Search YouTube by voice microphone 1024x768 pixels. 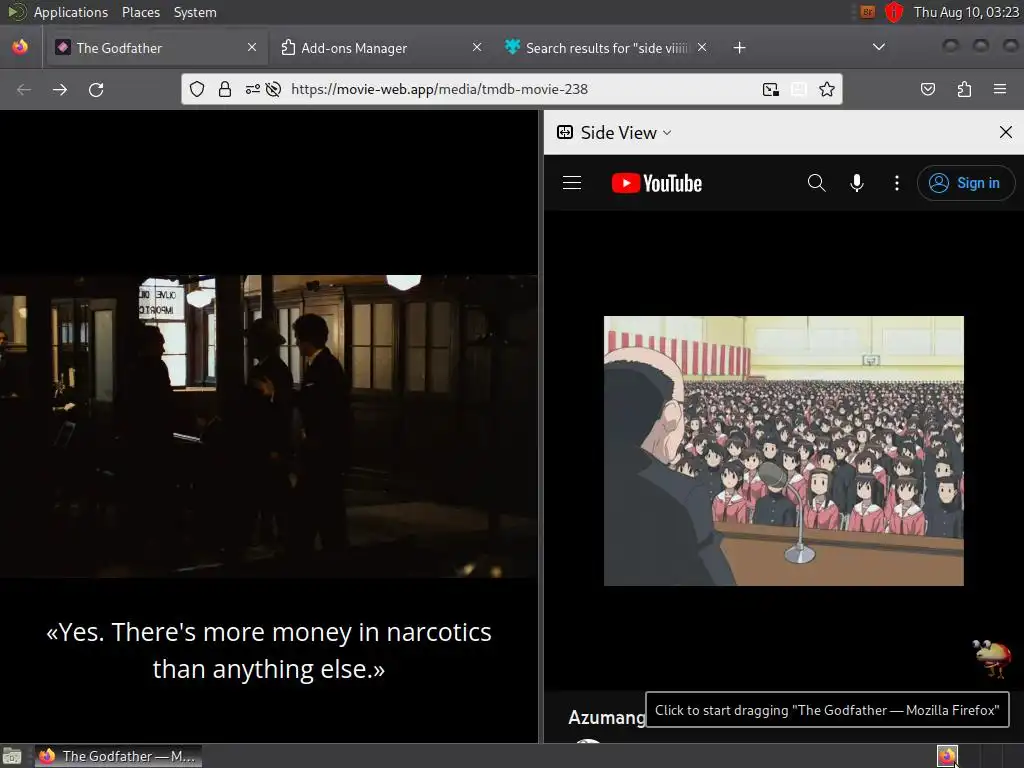[857, 183]
